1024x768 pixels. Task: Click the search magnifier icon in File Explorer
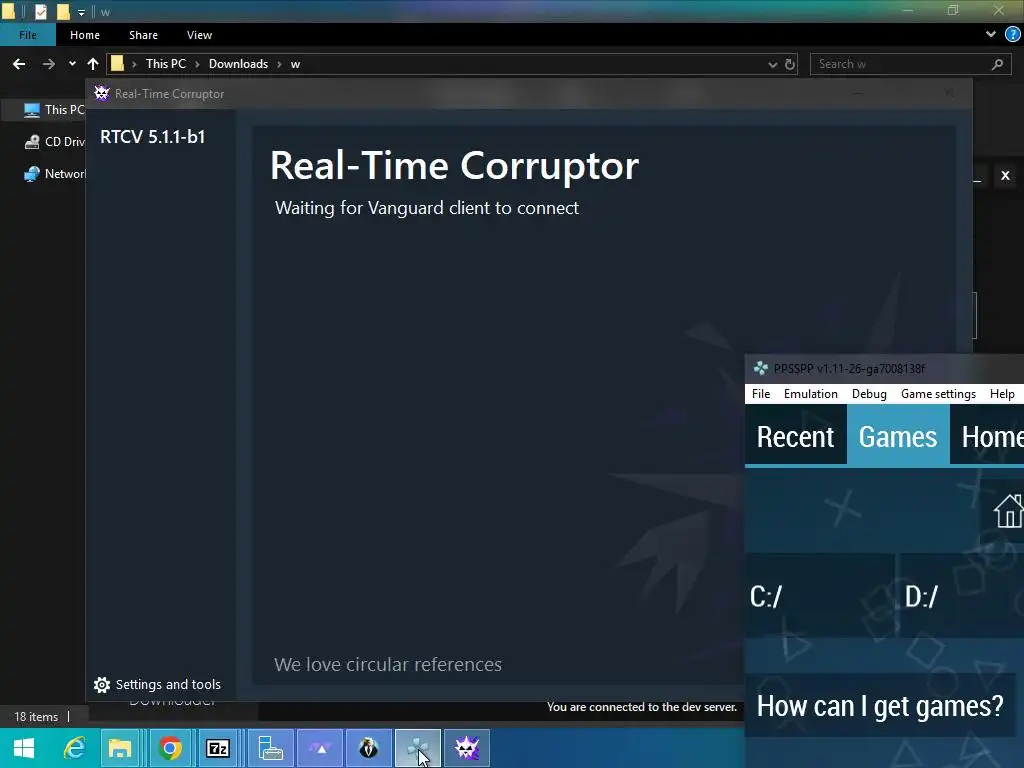tap(997, 64)
